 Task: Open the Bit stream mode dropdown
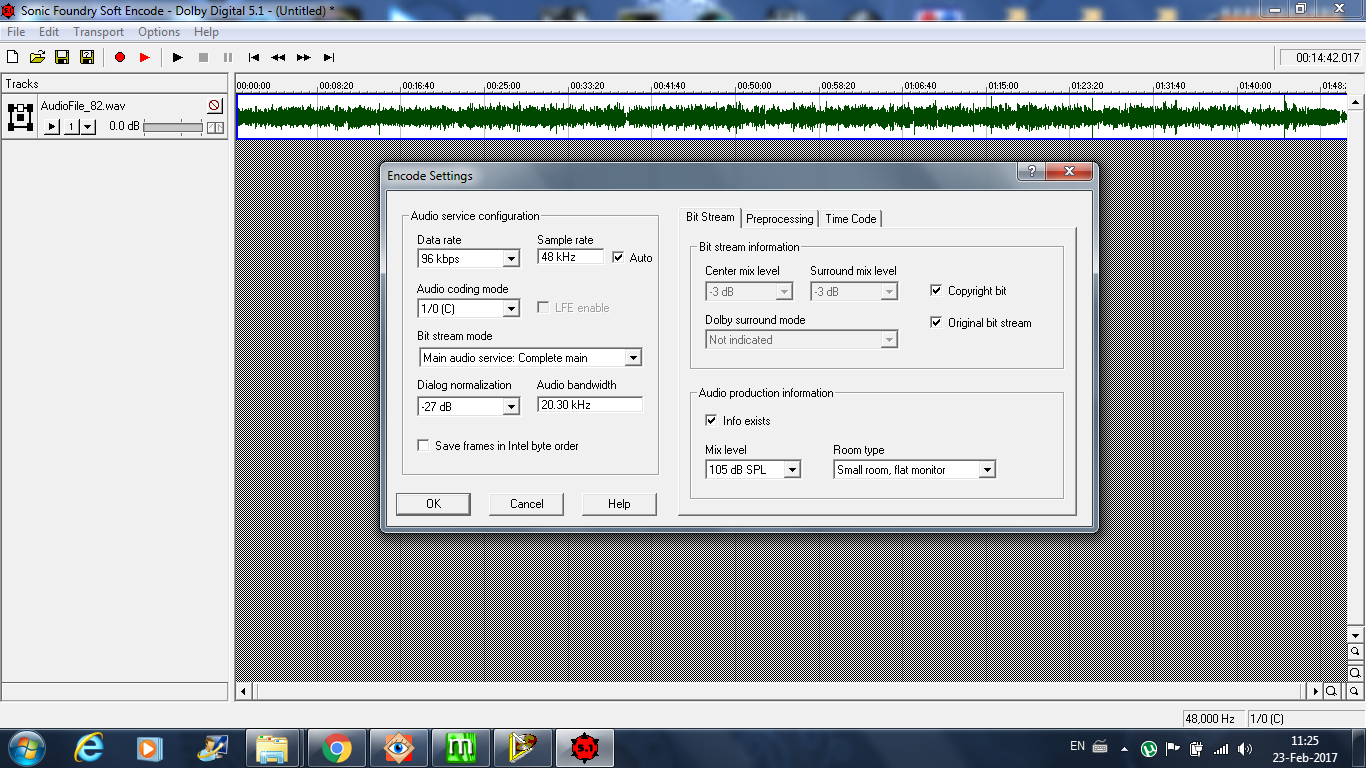click(x=632, y=357)
